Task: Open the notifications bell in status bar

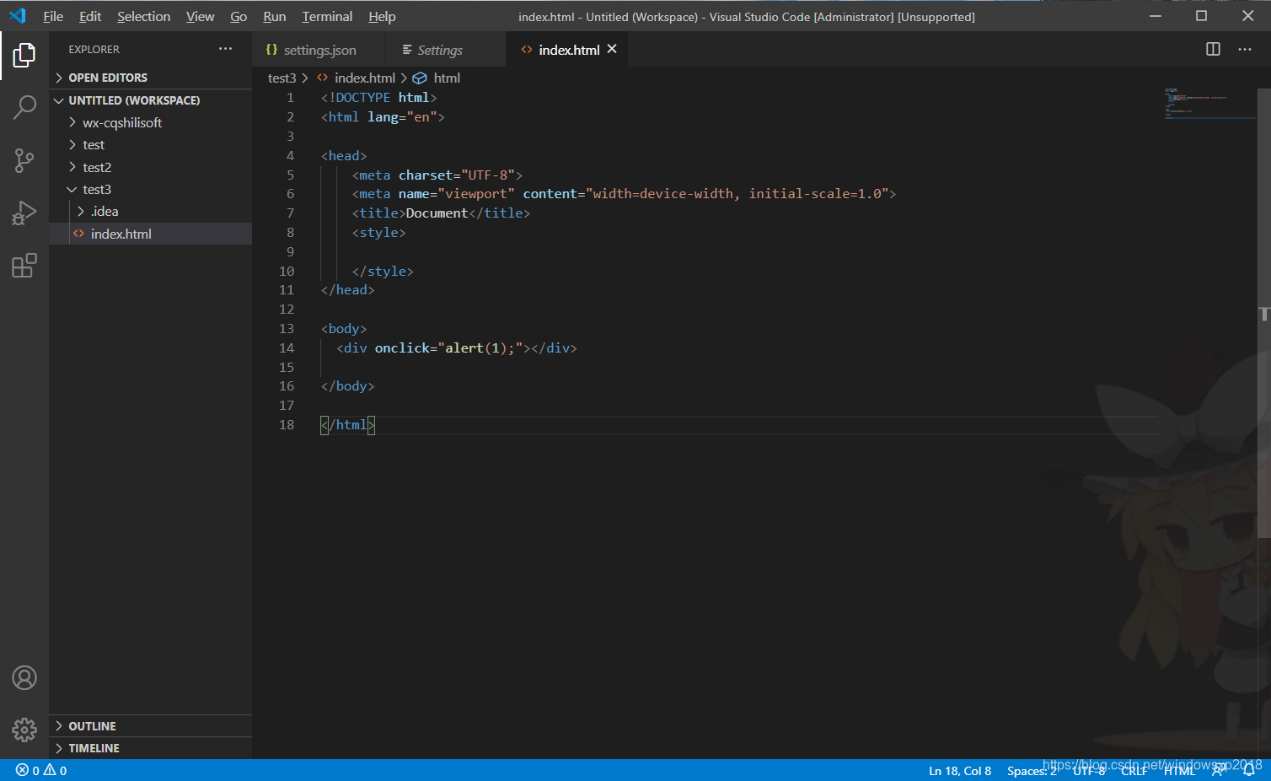Action: [x=1248, y=770]
